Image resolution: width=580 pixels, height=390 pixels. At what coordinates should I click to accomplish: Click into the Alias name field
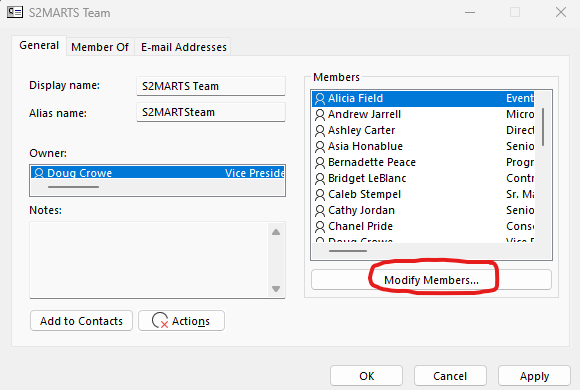tap(211, 112)
